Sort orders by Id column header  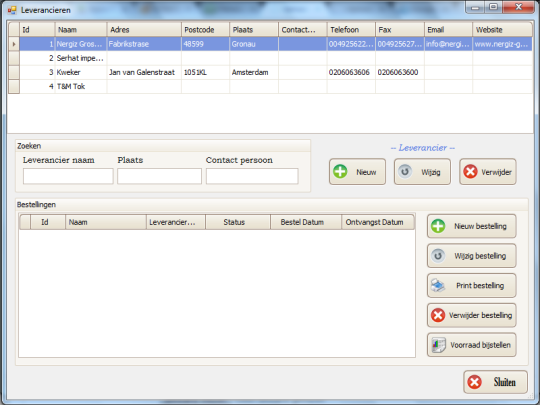48,222
